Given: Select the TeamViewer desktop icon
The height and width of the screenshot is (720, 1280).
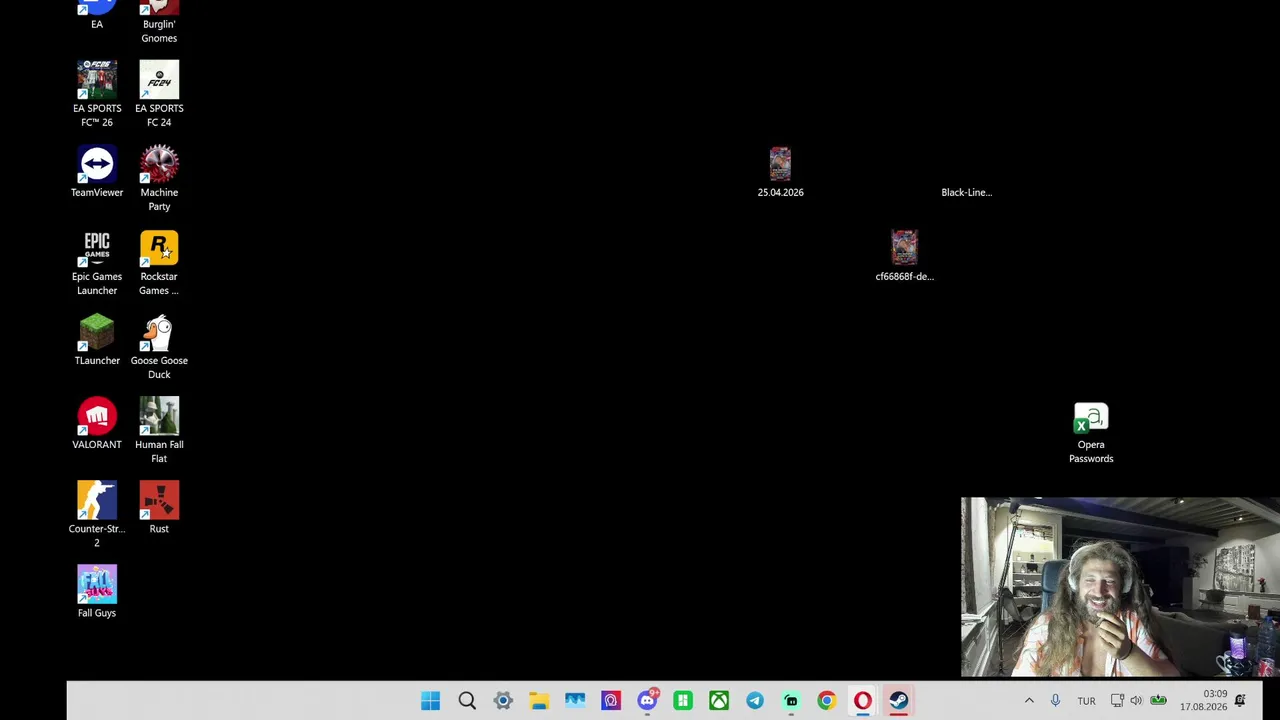Looking at the screenshot, I should tap(97, 171).
